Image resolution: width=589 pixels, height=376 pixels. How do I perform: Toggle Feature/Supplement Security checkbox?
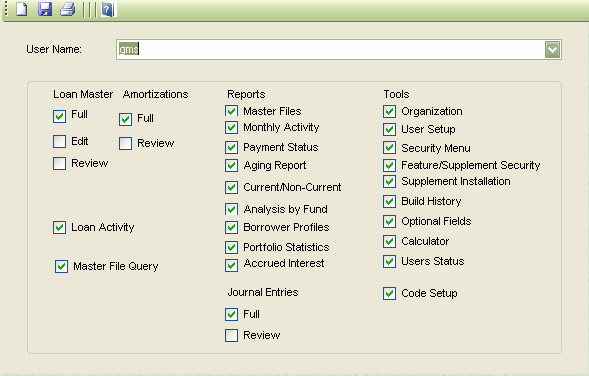pos(390,165)
